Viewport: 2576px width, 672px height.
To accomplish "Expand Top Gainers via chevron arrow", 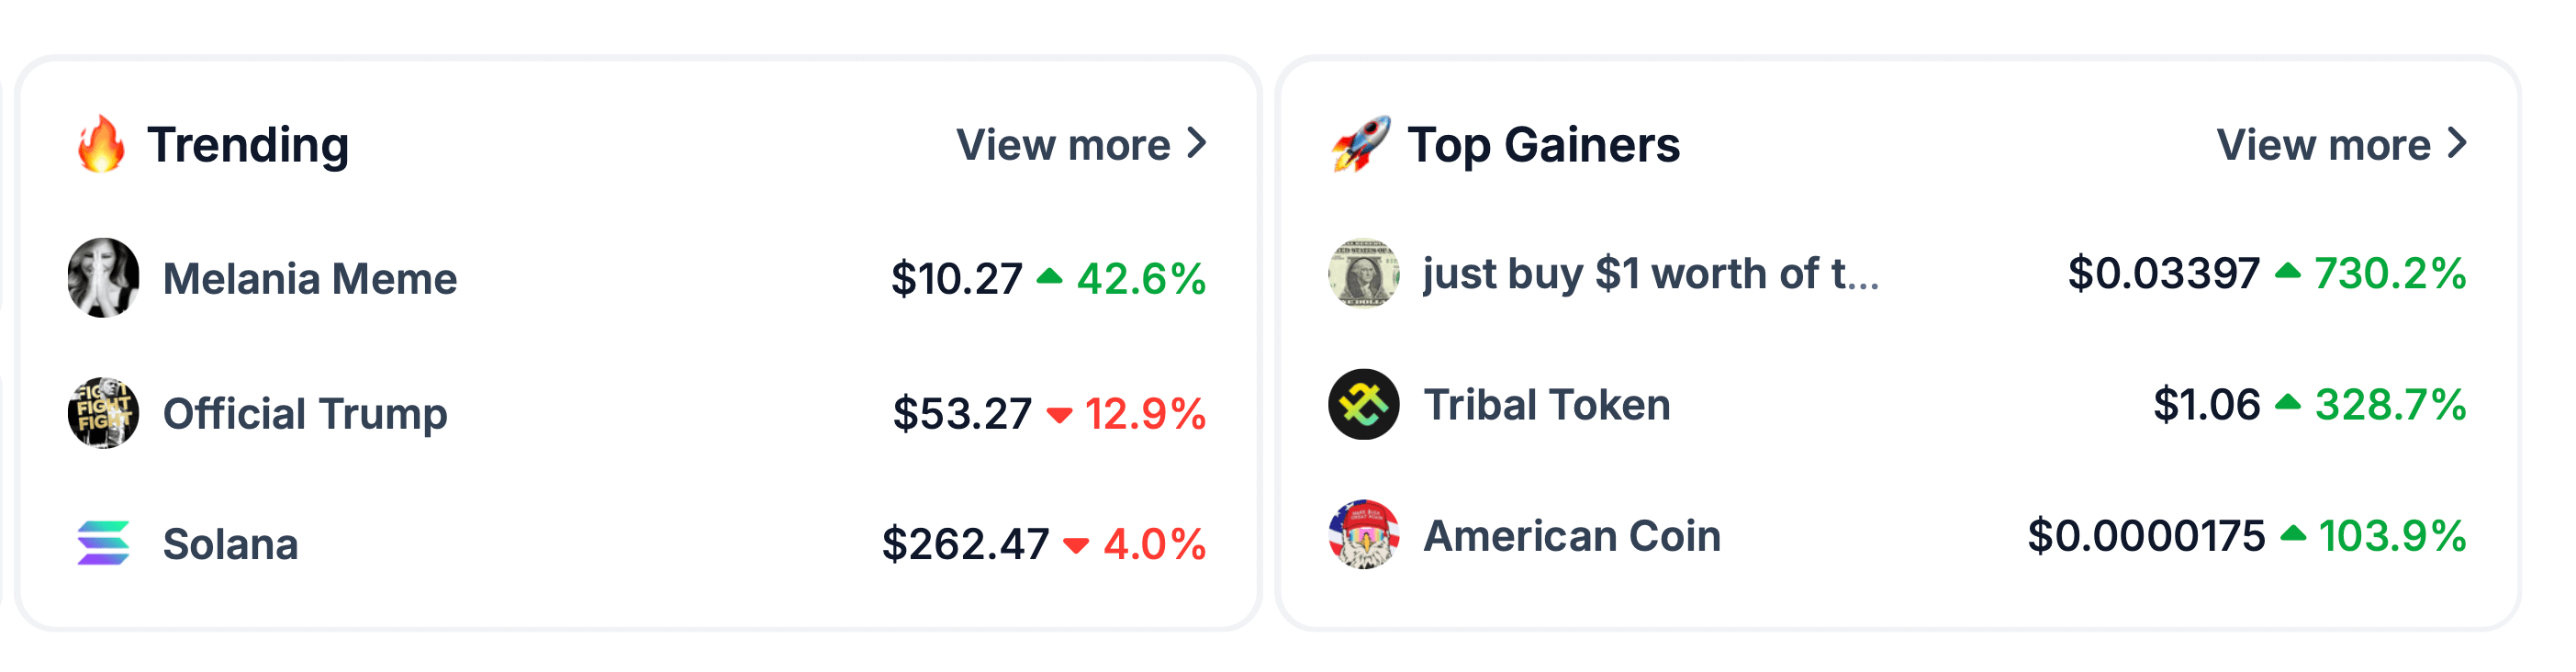I will tap(2457, 144).
